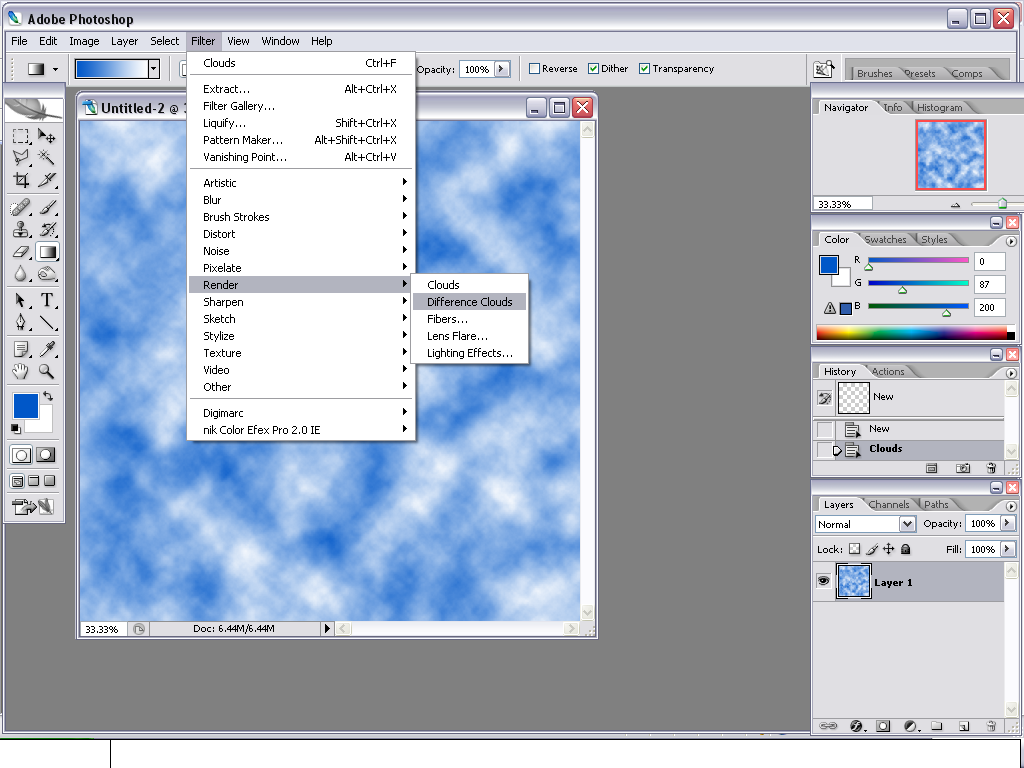Choose Difference Clouds from Render submenu
Image resolution: width=1024 pixels, height=768 pixels.
click(x=470, y=302)
